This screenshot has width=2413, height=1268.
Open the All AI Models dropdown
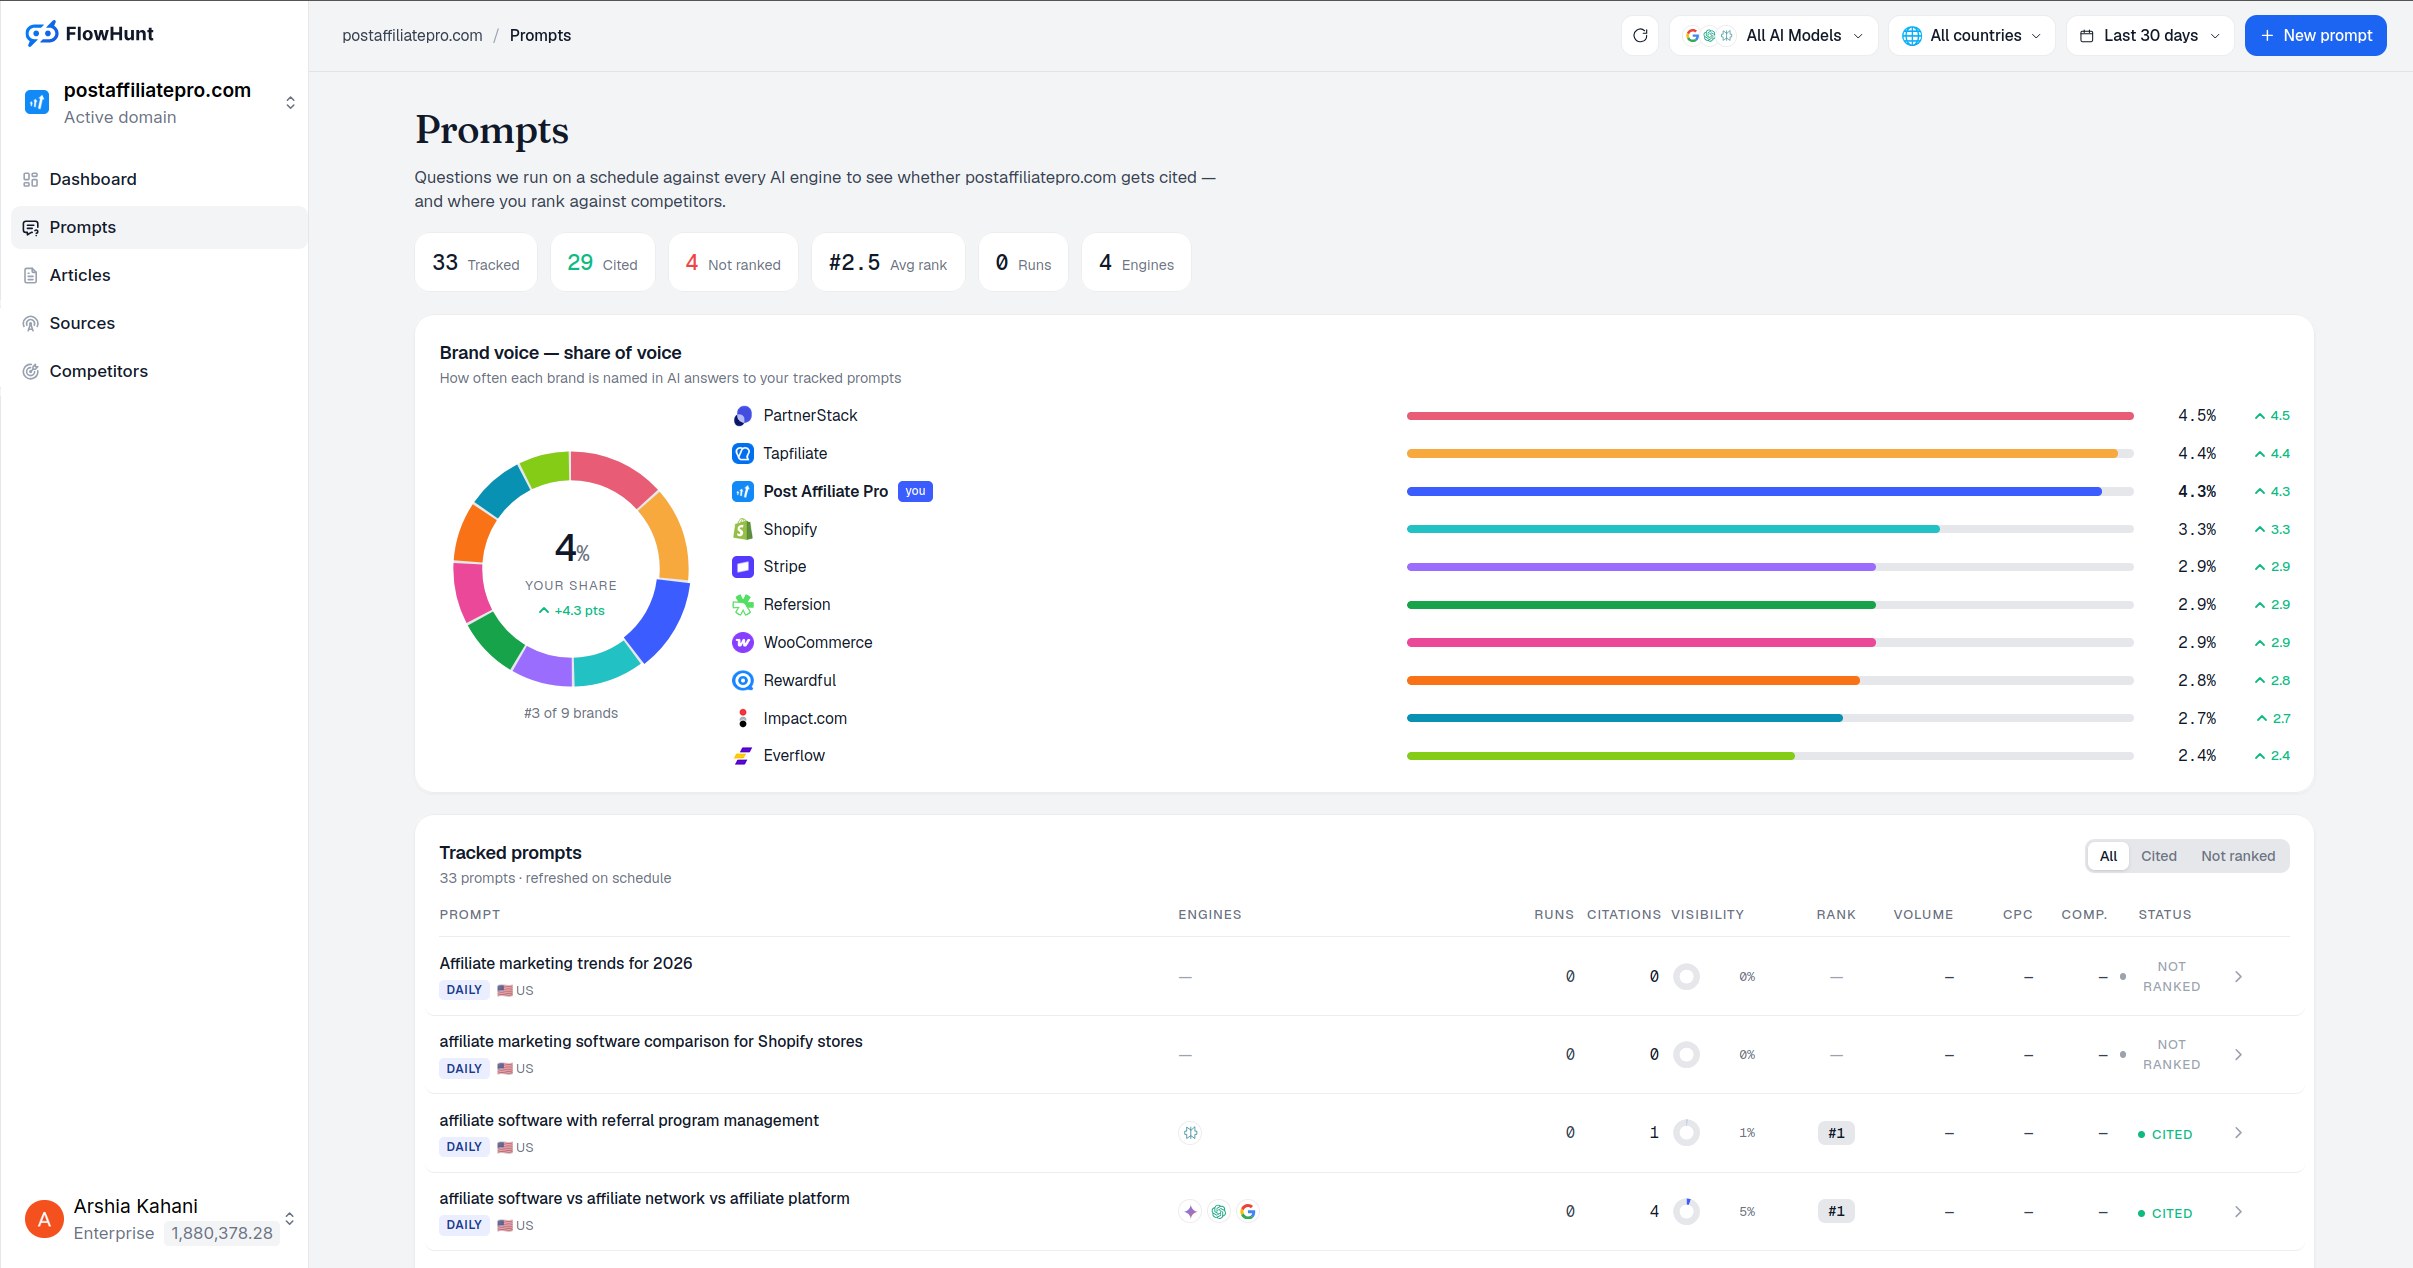(1774, 36)
